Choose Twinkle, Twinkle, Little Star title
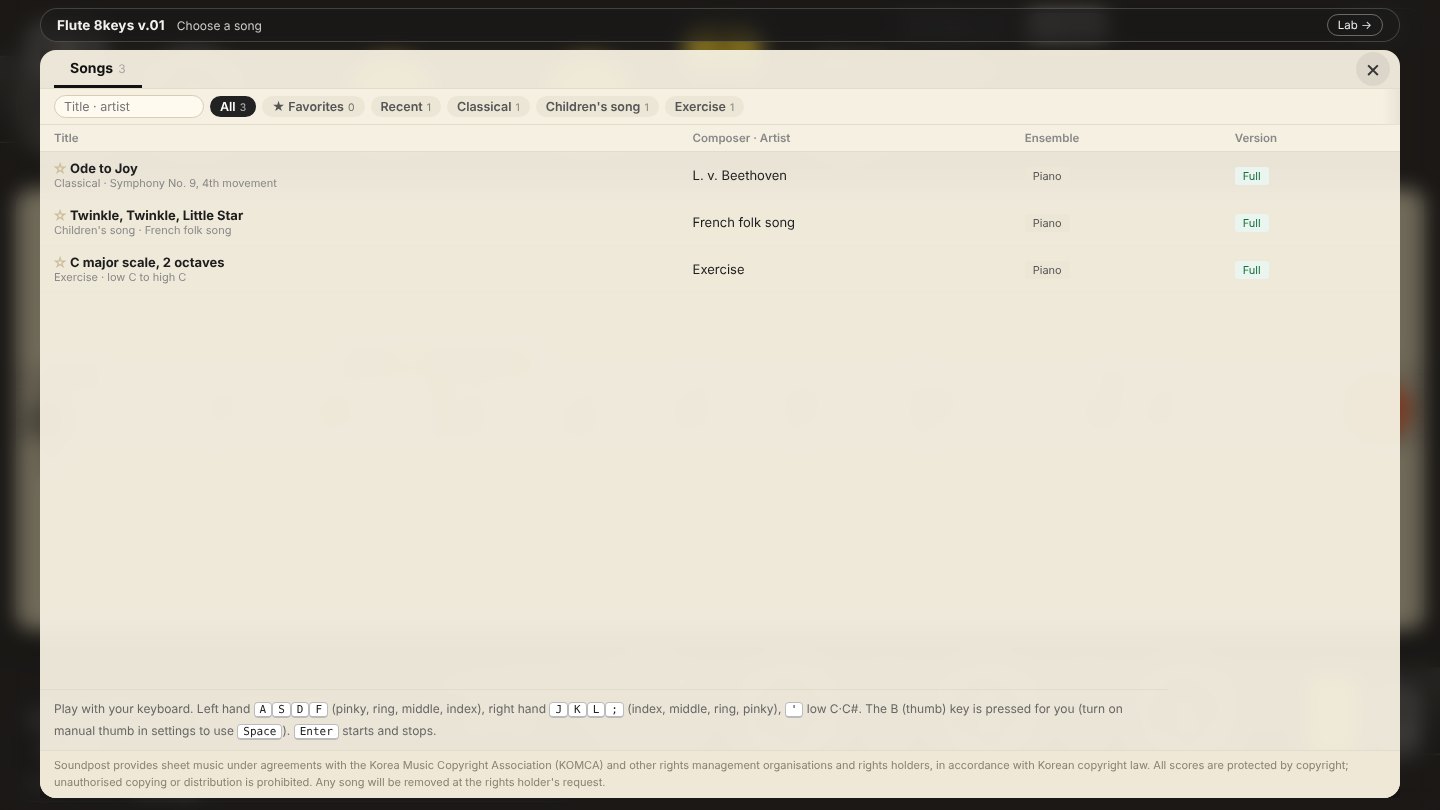 click(x=156, y=215)
